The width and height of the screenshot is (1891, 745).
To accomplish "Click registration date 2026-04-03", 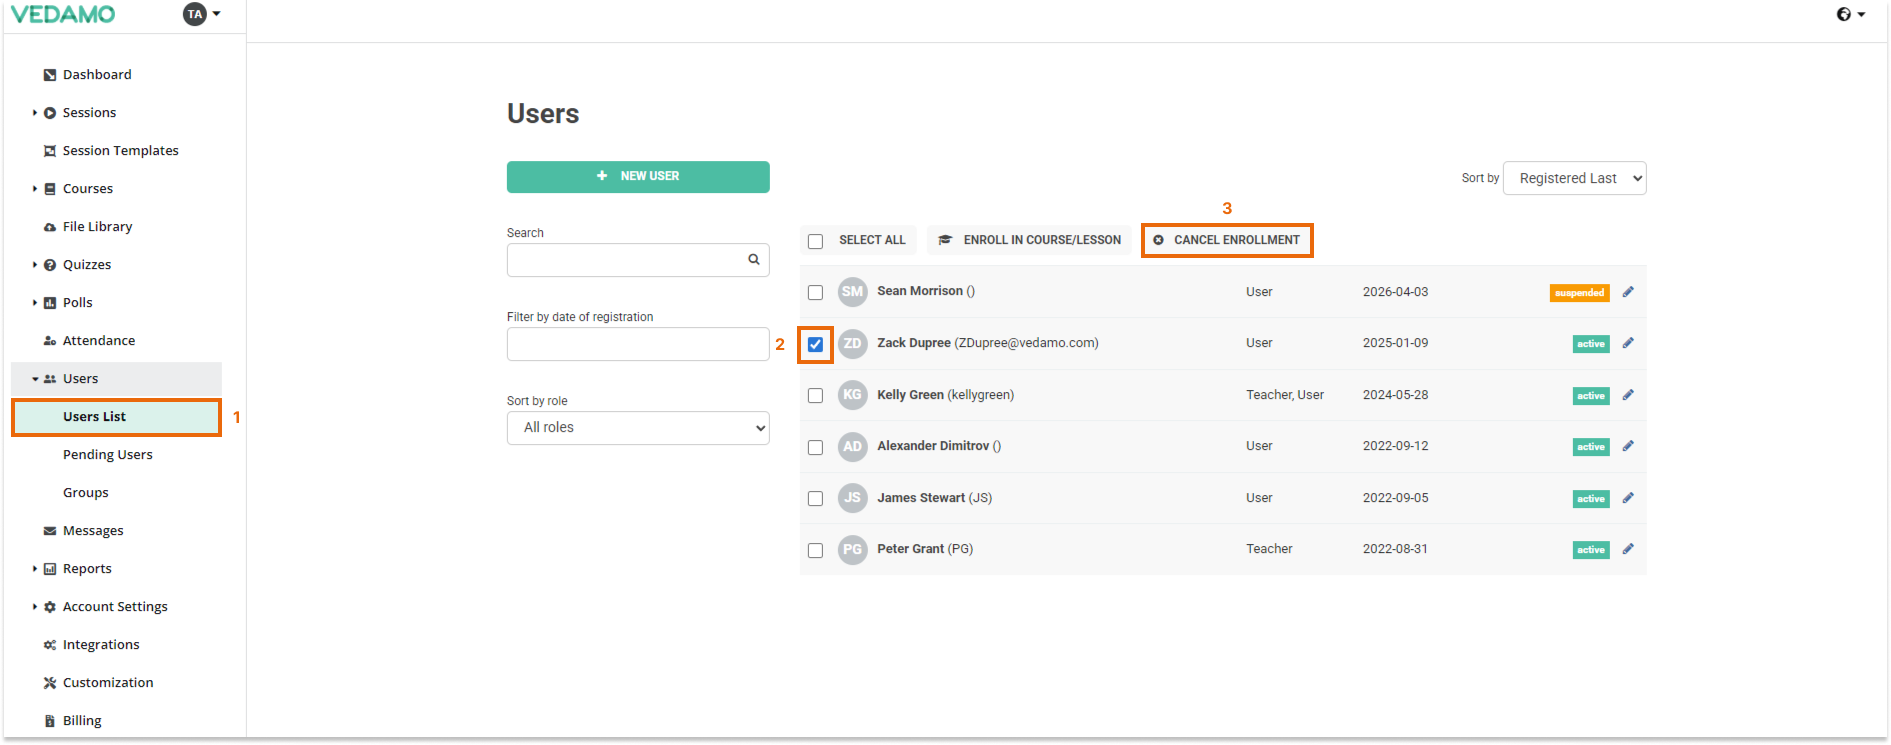I will [1395, 292].
